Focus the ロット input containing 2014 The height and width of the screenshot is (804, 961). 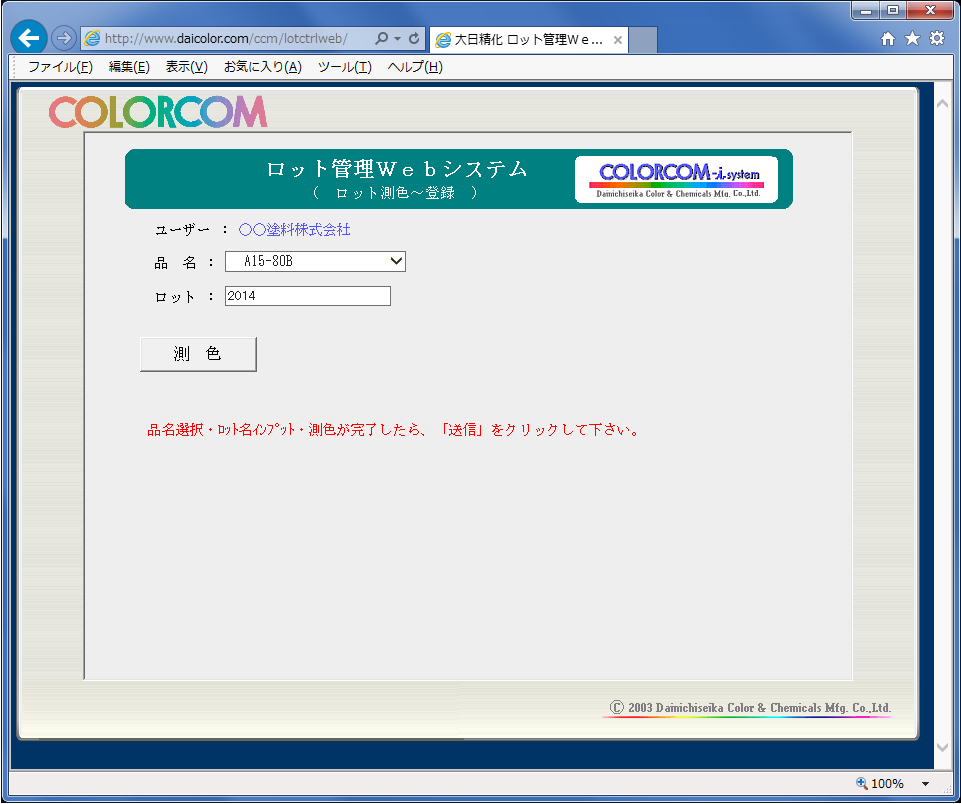pos(308,296)
